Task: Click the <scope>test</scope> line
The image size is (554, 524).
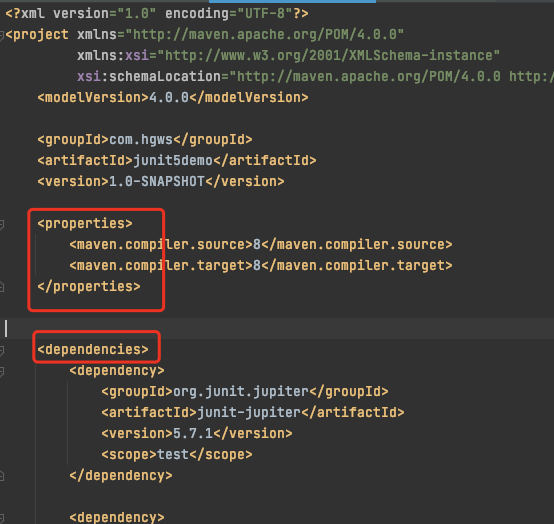Action: pos(177,454)
